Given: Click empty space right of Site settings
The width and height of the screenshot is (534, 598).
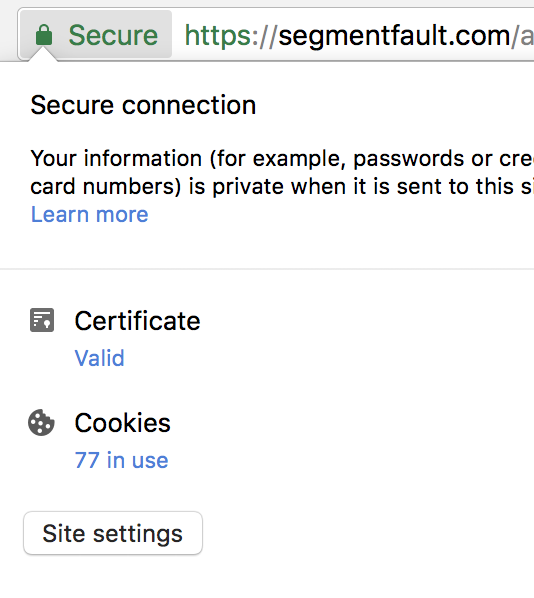Looking at the screenshot, I should click(x=366, y=533).
